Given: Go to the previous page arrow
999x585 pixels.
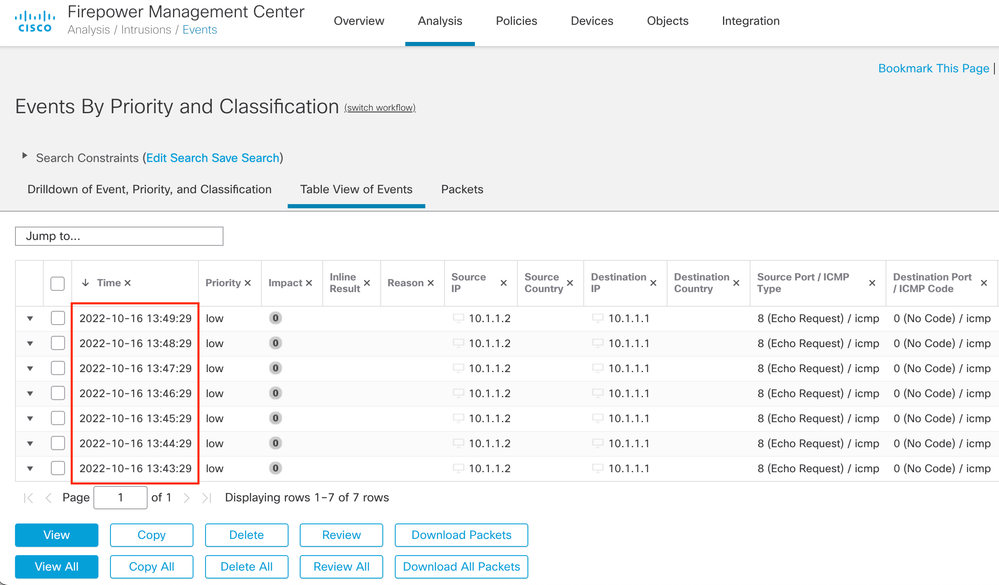Looking at the screenshot, I should (x=48, y=498).
